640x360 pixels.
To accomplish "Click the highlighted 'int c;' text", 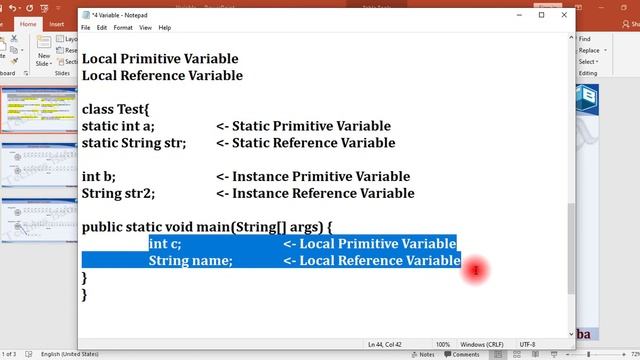I will click(x=165, y=244).
